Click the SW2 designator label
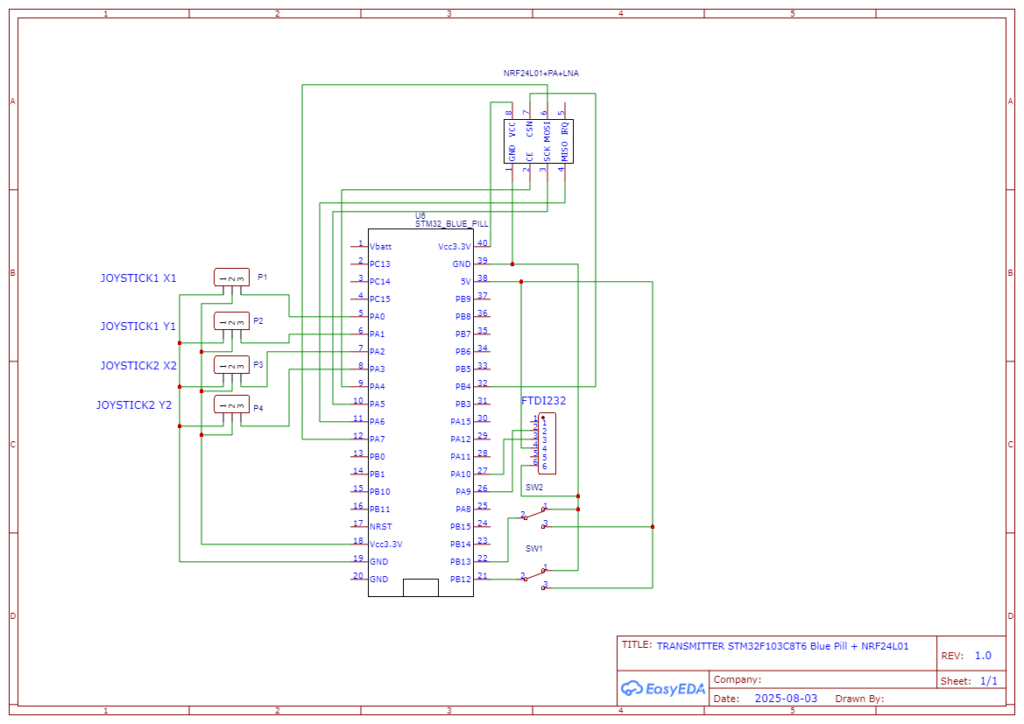 (534, 487)
